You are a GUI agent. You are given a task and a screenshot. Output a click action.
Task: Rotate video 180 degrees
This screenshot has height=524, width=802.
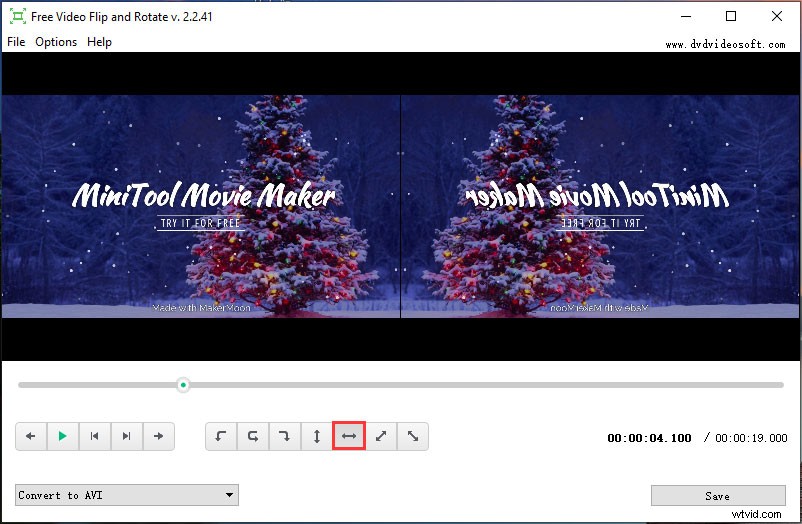[253, 436]
